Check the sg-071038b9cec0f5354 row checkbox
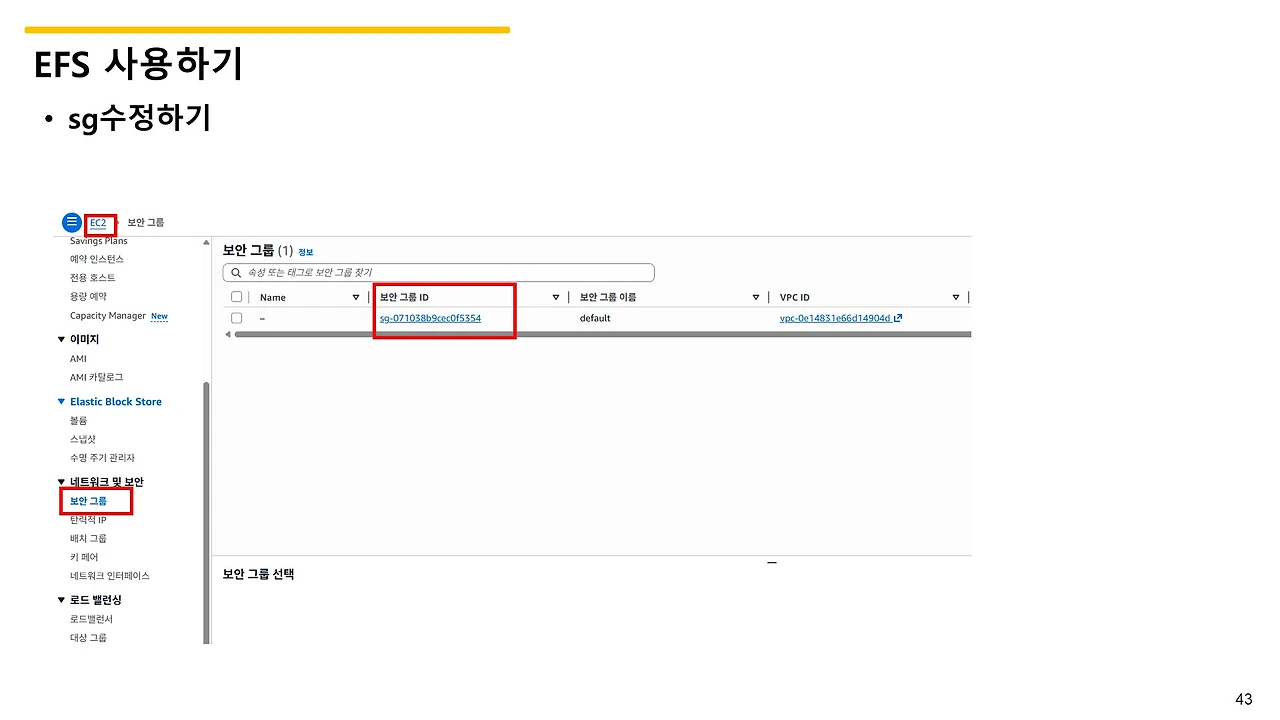 pyautogui.click(x=237, y=318)
